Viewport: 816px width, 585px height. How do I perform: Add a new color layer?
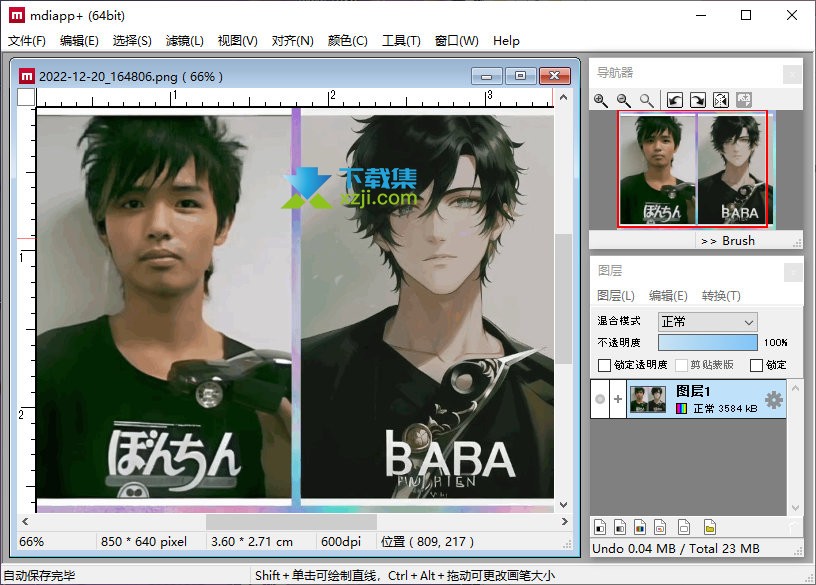(640, 527)
